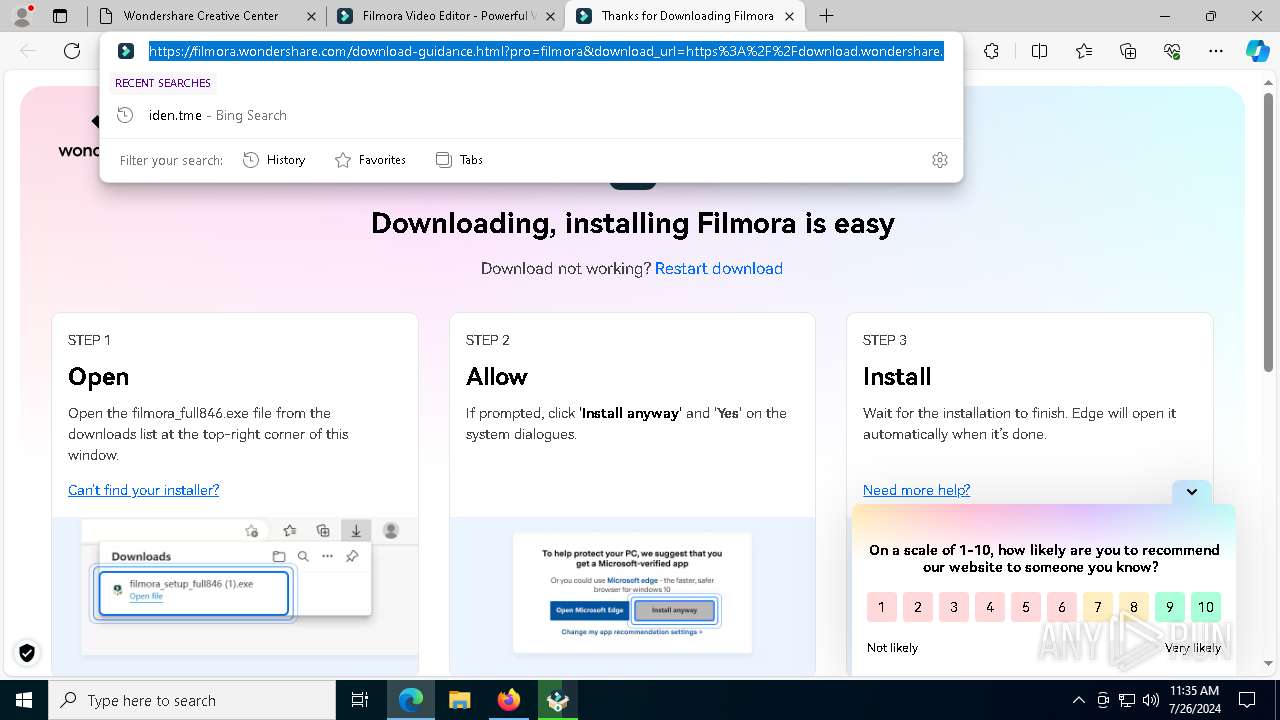The height and width of the screenshot is (720, 1280).
Task: Toggle split screen view icon
Action: (1039, 51)
